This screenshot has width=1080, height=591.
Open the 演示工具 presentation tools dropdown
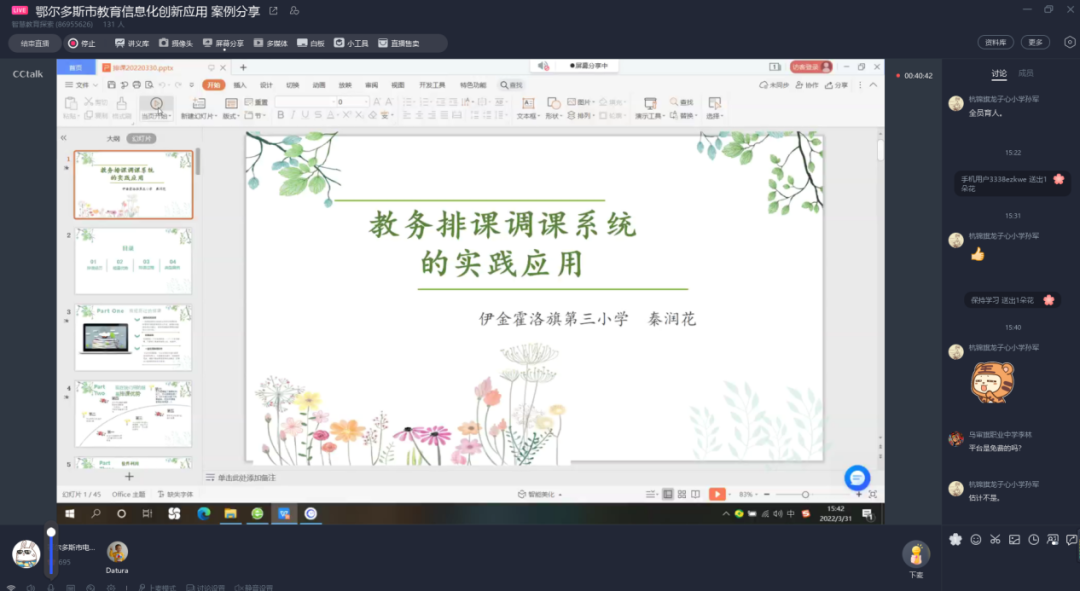point(650,116)
